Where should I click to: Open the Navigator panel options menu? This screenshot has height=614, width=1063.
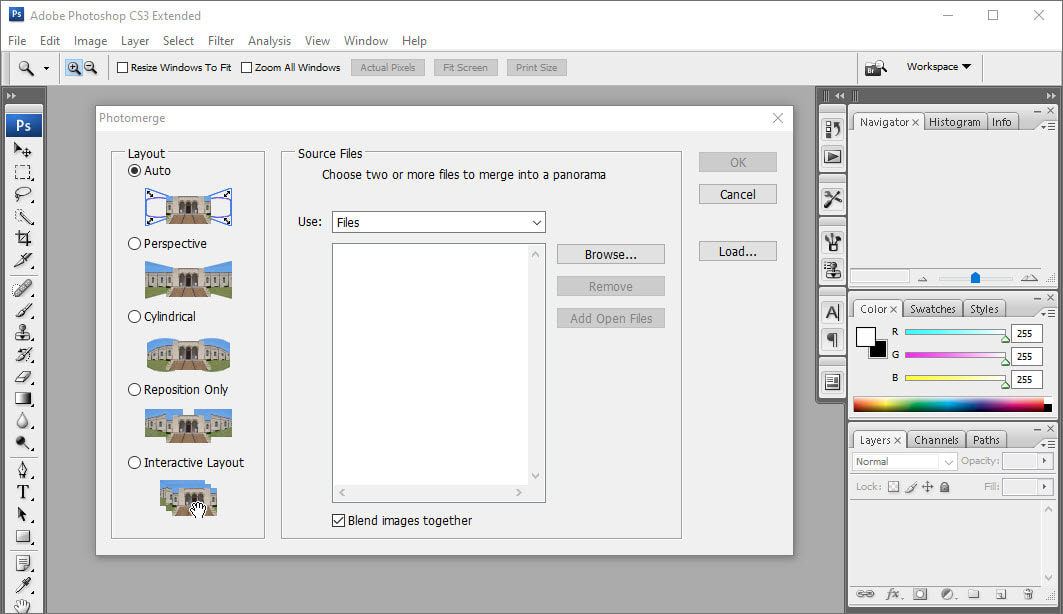pos(1048,126)
